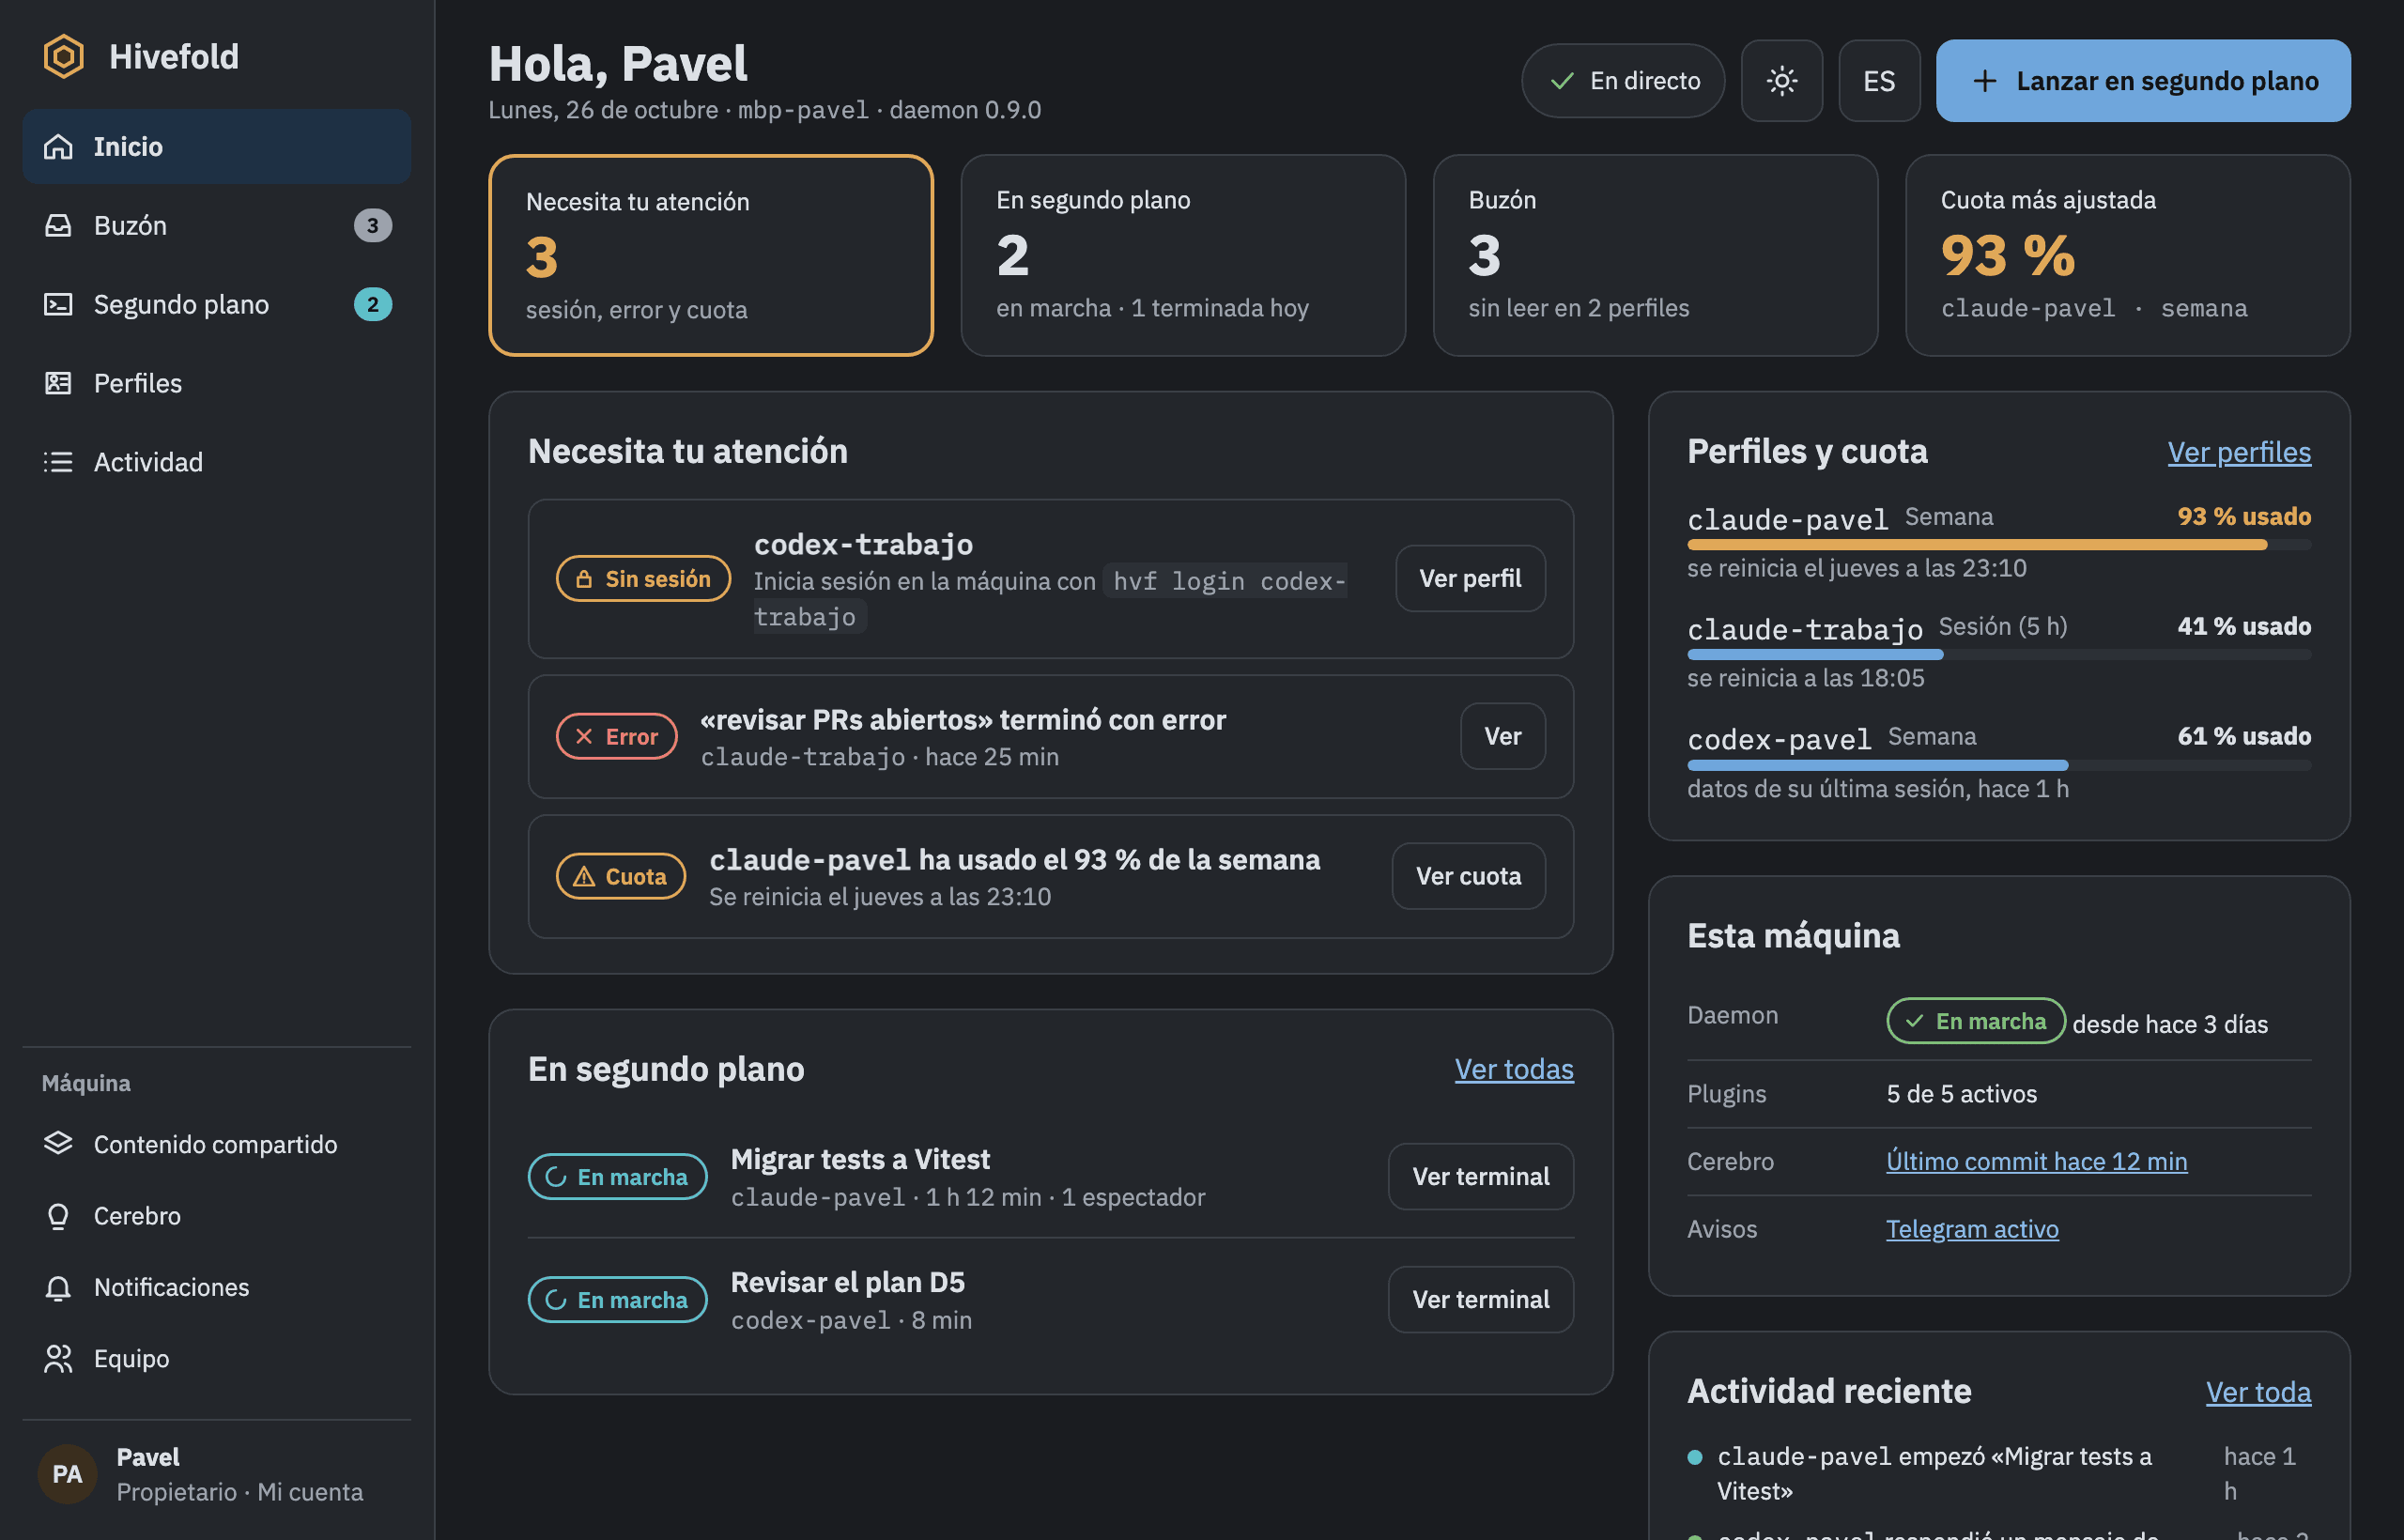Click the Segundo plano count badge 2
The height and width of the screenshot is (1540, 2404).
373,304
